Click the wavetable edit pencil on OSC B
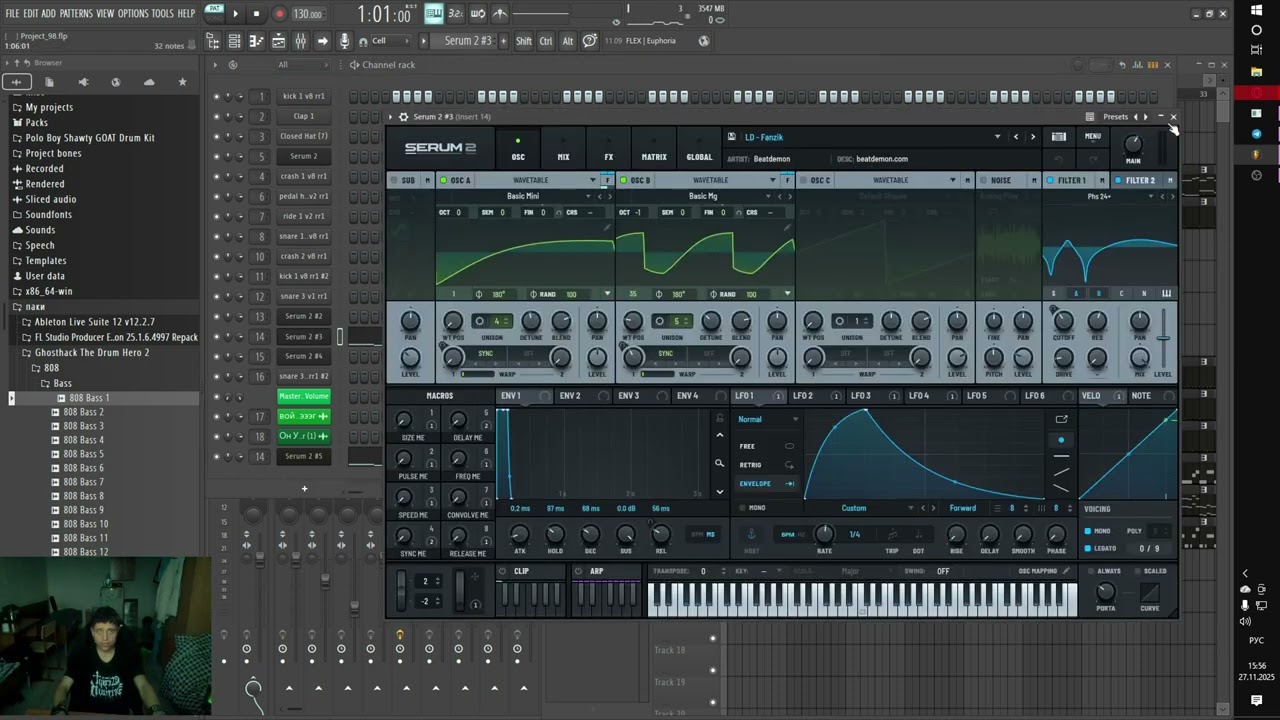The width and height of the screenshot is (1280, 720). [786, 228]
